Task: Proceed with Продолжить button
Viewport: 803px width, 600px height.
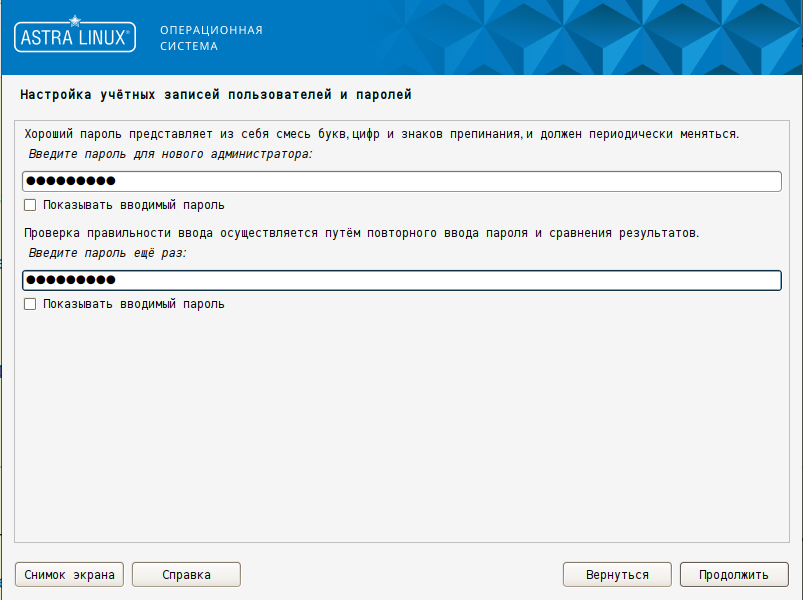Action: pyautogui.click(x=734, y=574)
